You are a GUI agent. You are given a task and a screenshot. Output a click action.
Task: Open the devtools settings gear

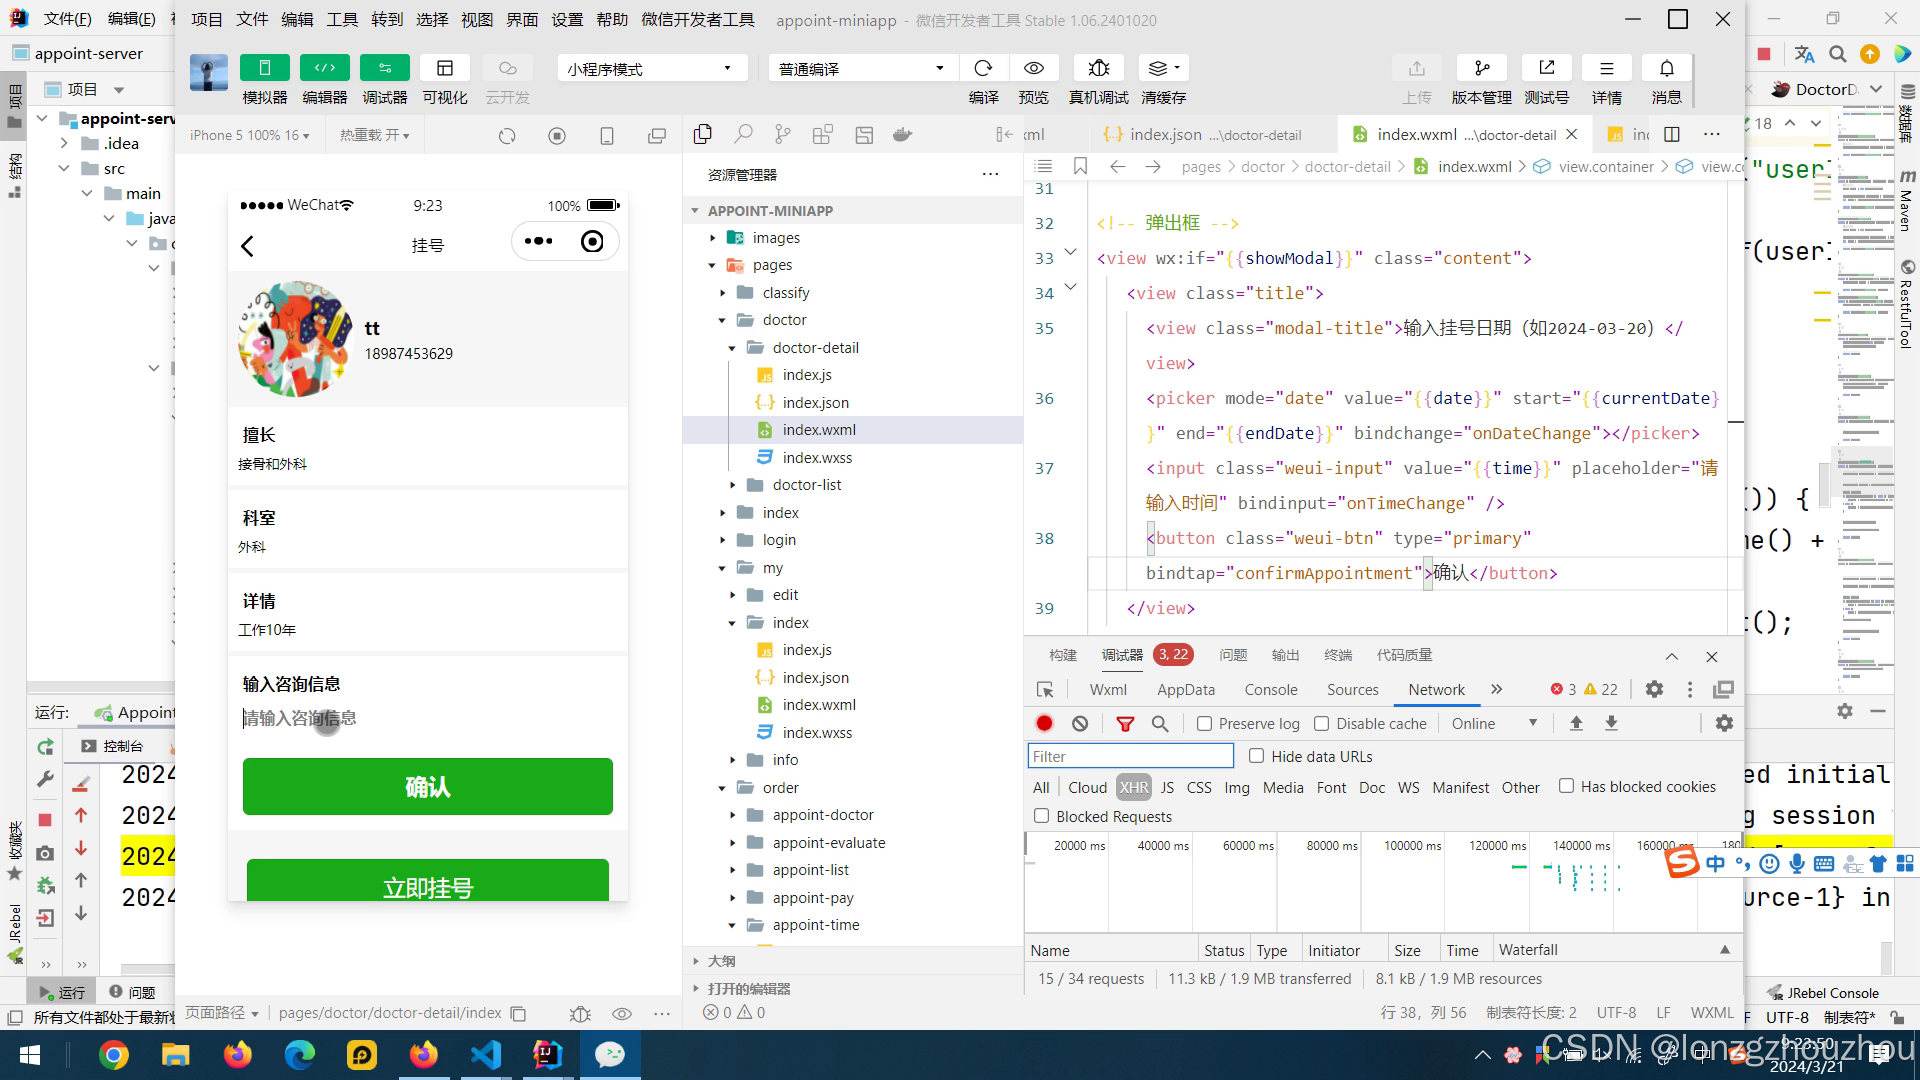[1654, 689]
